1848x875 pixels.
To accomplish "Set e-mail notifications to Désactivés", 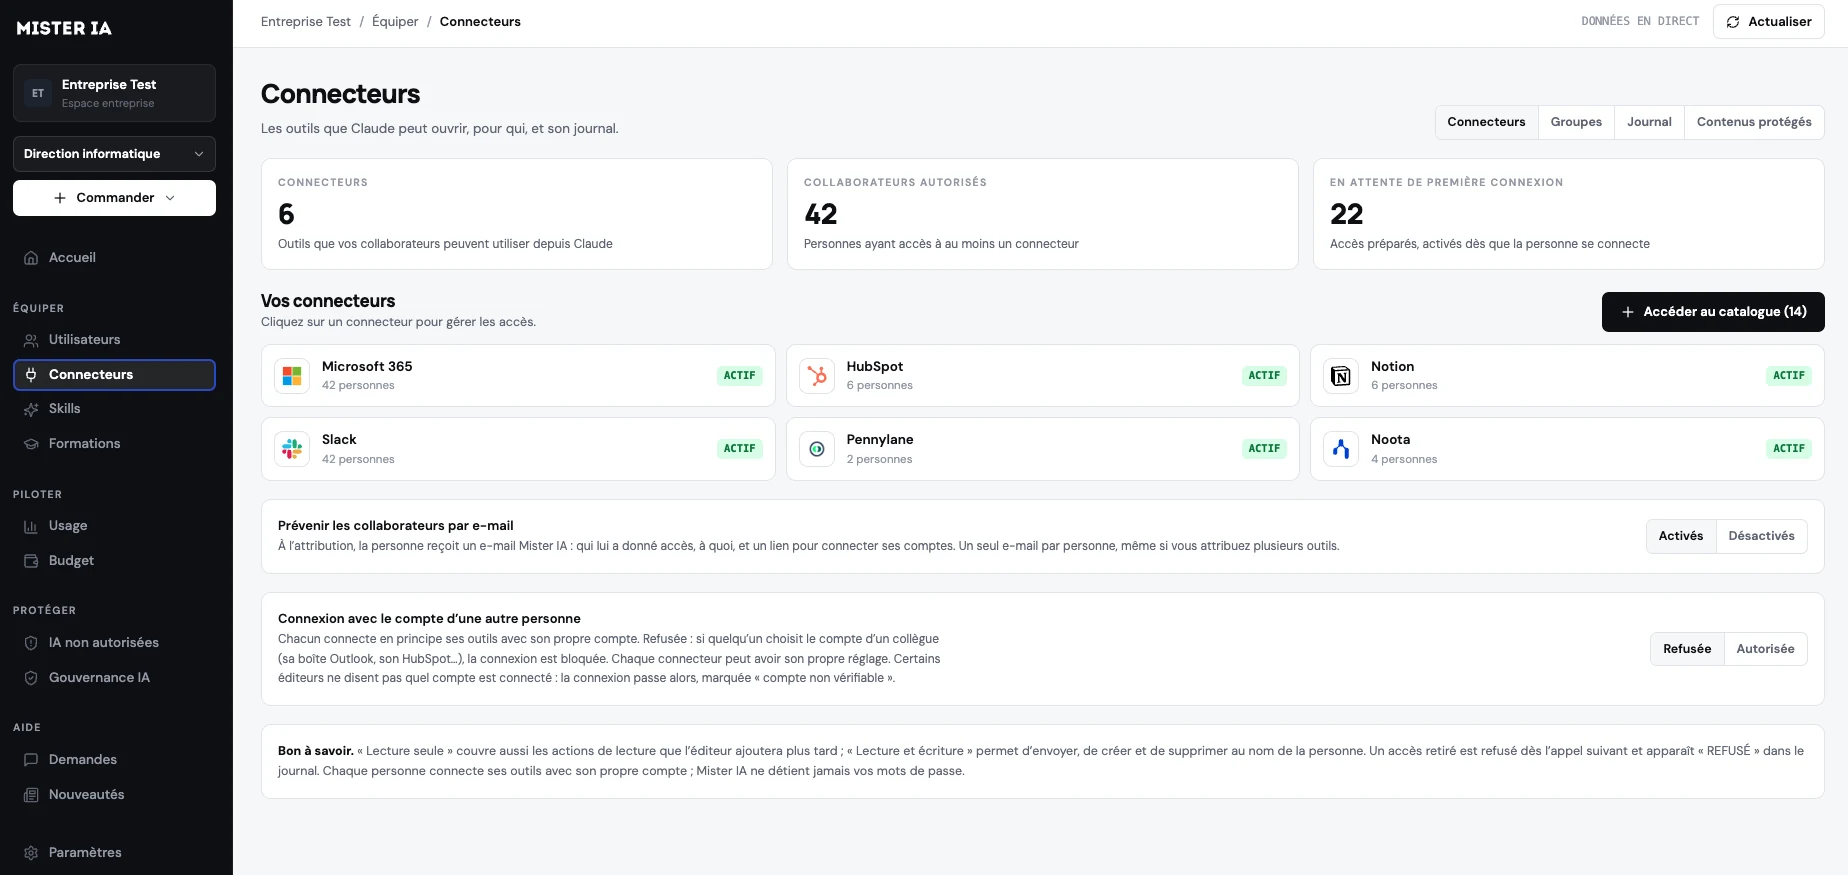I will click(x=1761, y=536).
